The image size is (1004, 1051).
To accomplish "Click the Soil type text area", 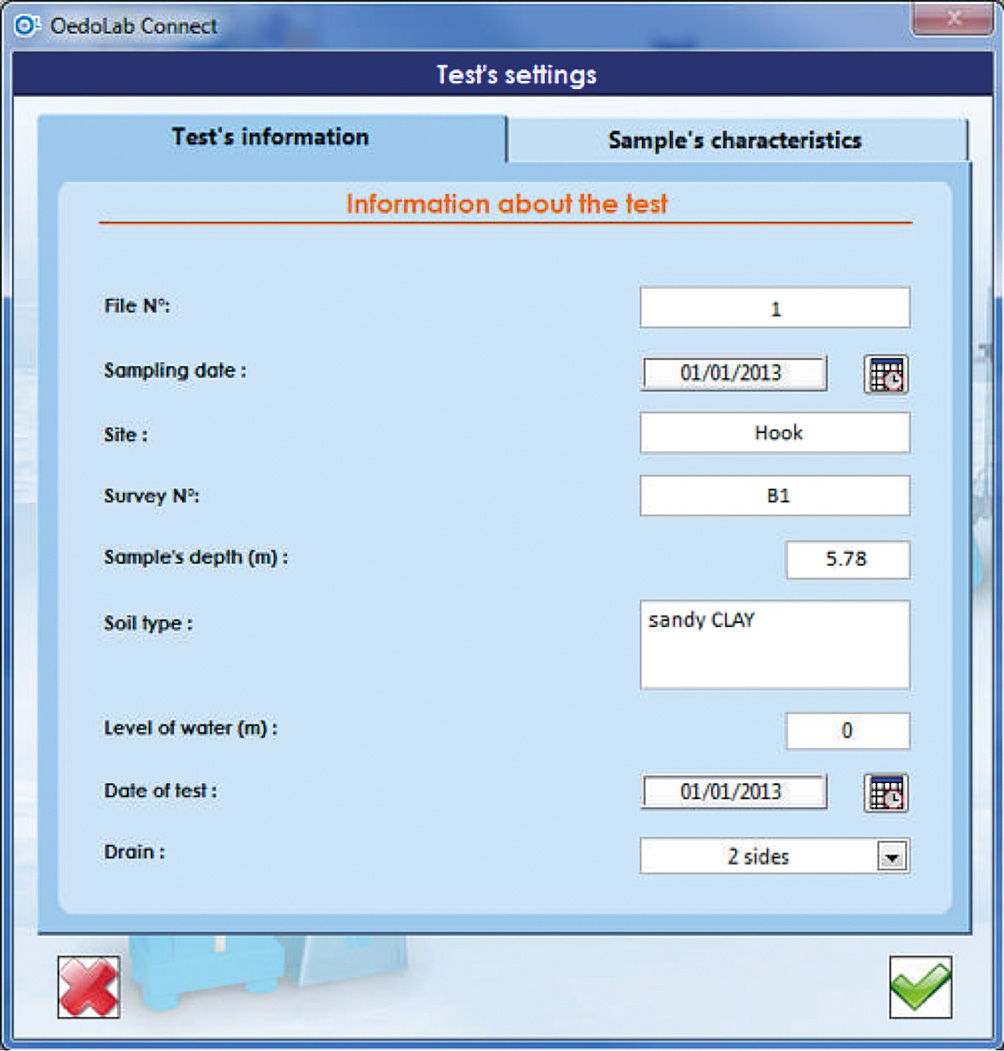I will point(775,645).
